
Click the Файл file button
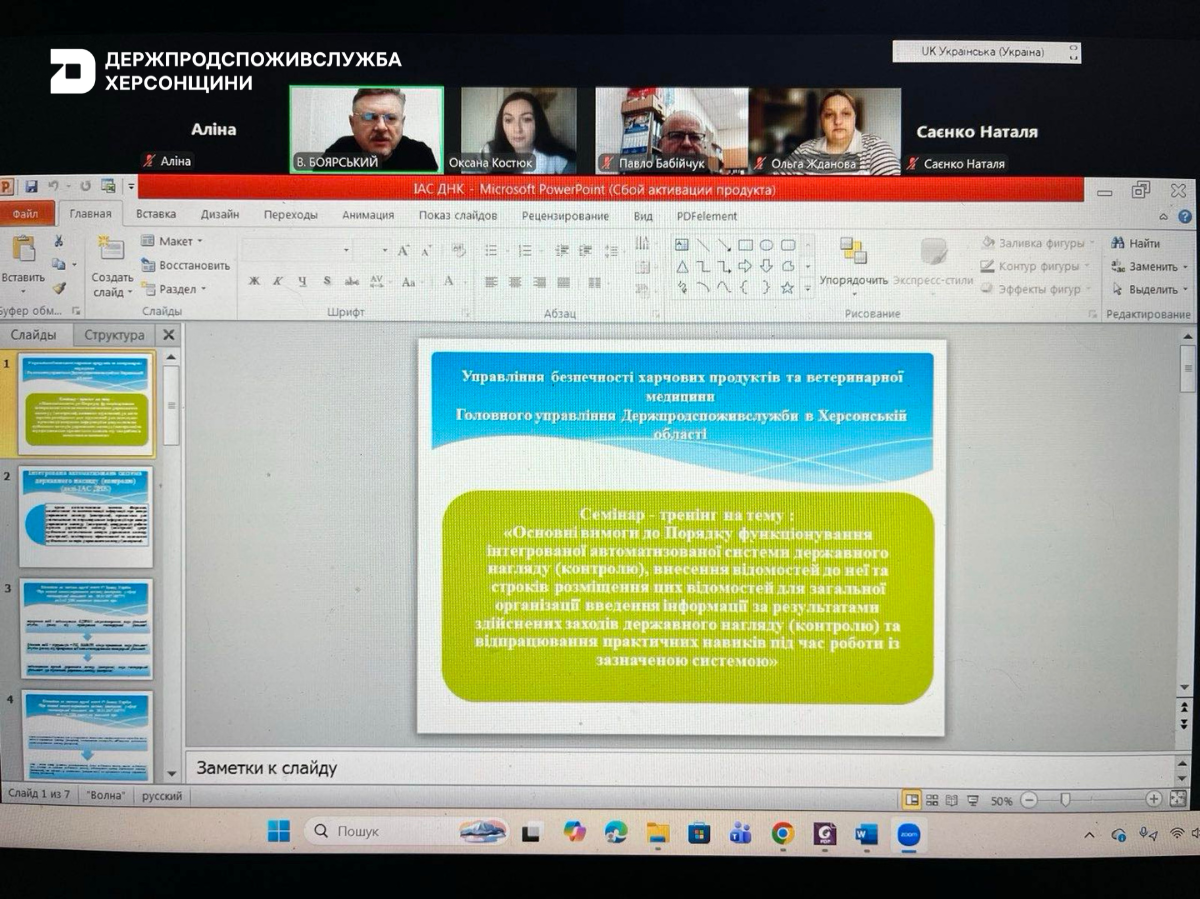tap(26, 215)
